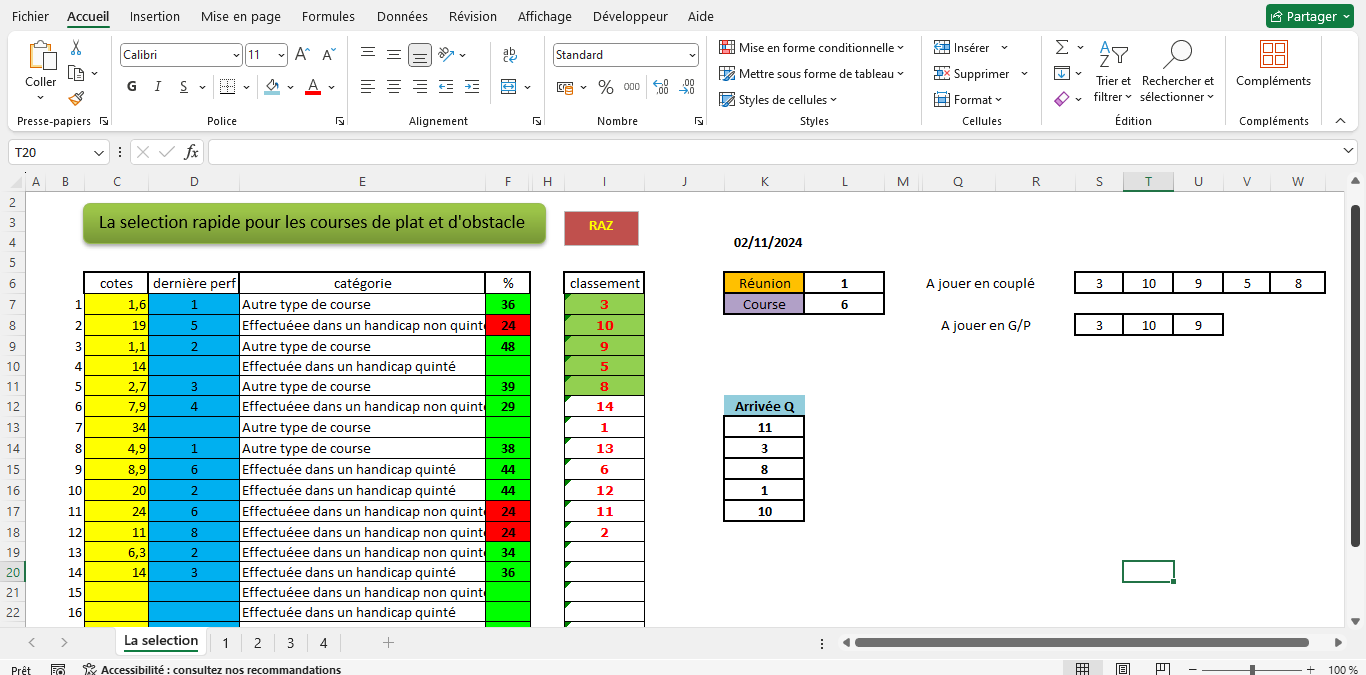The image size is (1366, 675).
Task: Align text right in Alignement group
Action: [x=420, y=87]
